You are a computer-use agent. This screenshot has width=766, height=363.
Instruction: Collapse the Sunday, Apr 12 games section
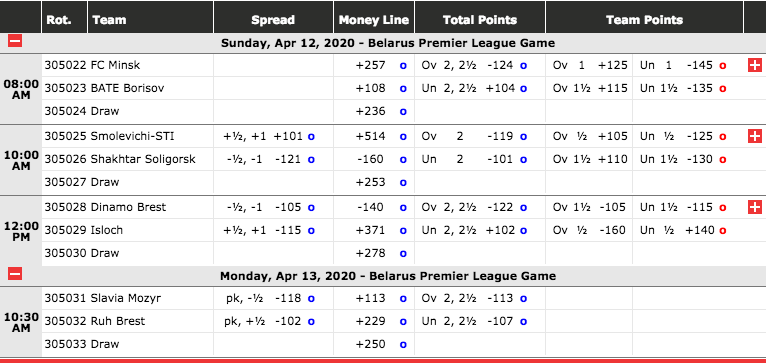(15, 41)
